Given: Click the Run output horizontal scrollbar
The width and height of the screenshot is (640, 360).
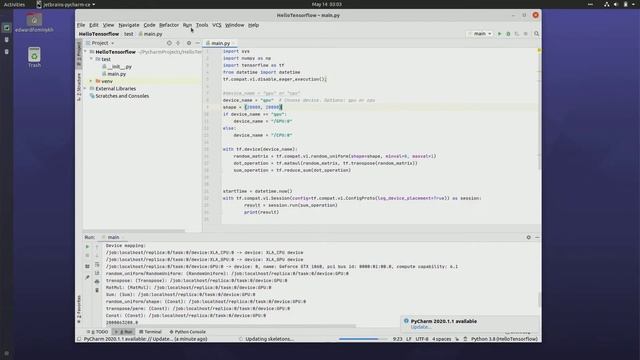Looking at the screenshot, I should [x=231, y=326].
